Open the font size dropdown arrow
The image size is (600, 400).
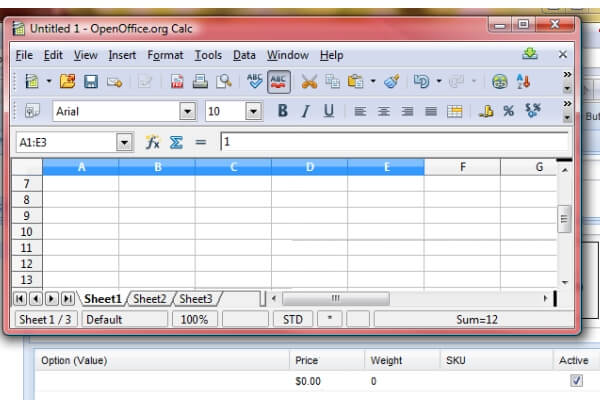click(x=254, y=111)
